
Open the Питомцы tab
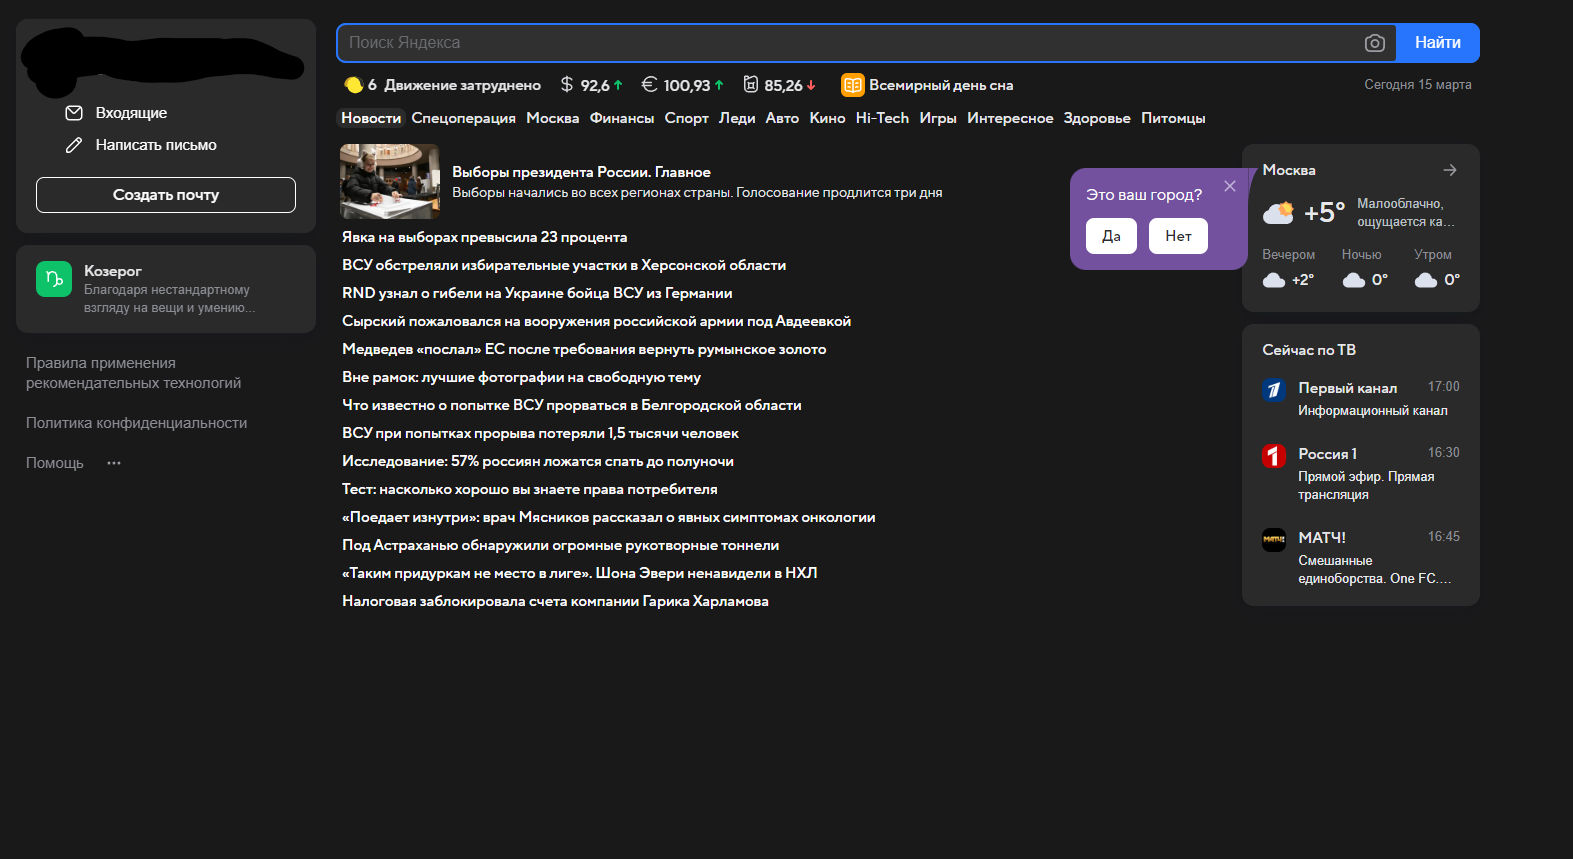[1173, 118]
